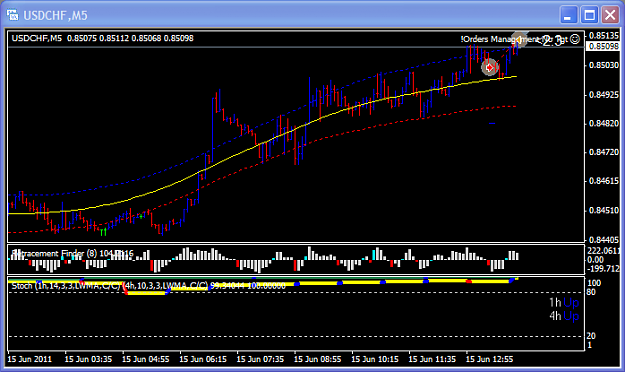Click the green tick marks at chart low
The height and width of the screenshot is (372, 625).
104,232
